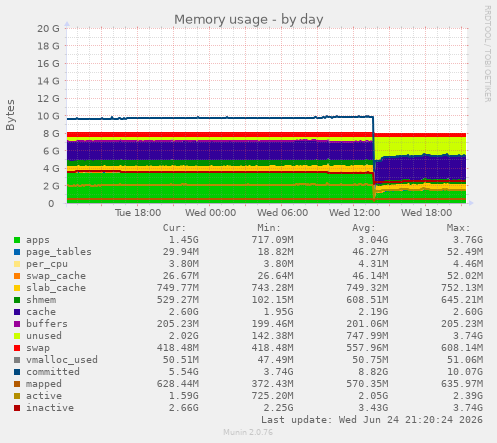Click the 'Wed 06:00' x-axis label
The height and width of the screenshot is (443, 497).
(x=282, y=213)
